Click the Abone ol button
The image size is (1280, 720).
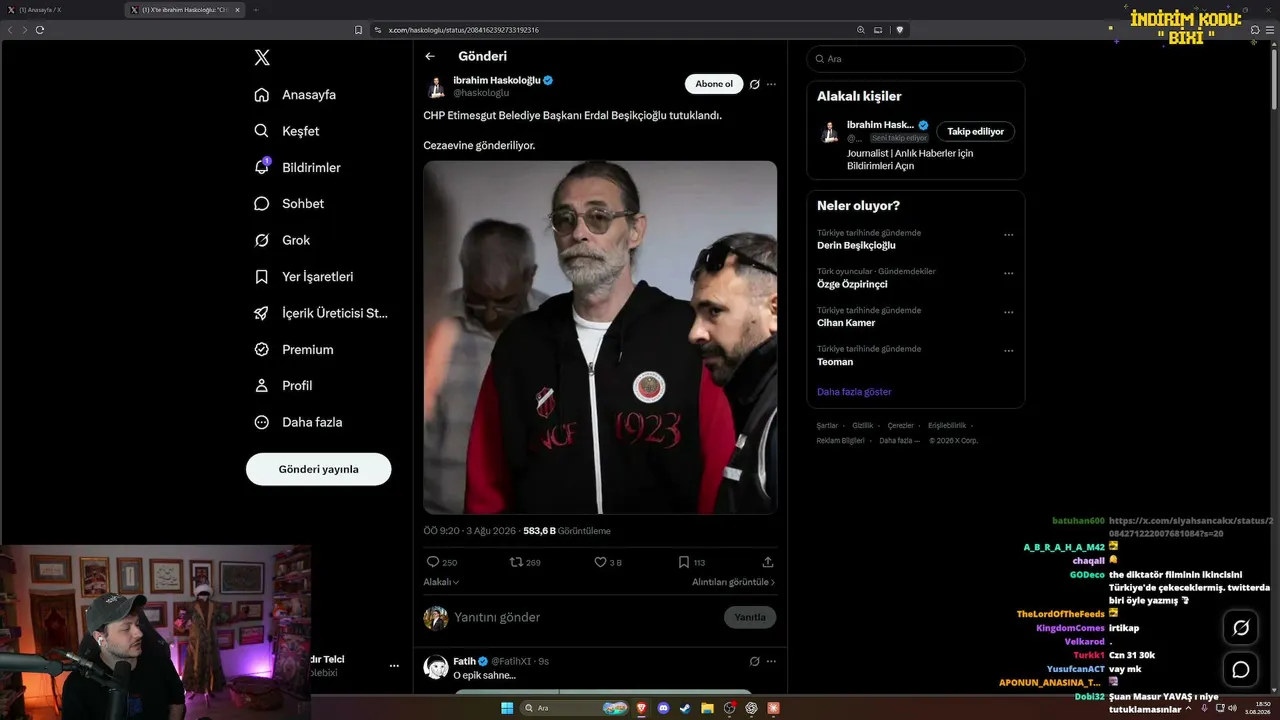pyautogui.click(x=714, y=84)
